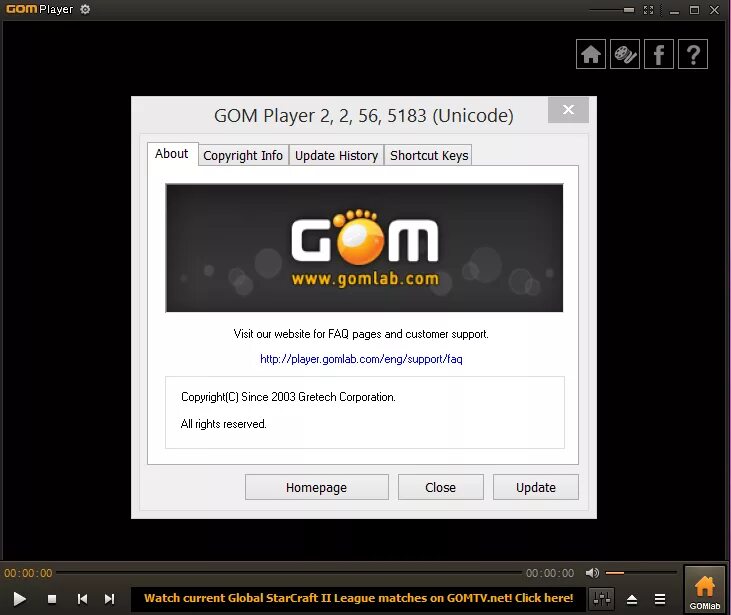Screen dimensions: 731x615
Task: Open the GOMTV.net StarCraft II banner
Action: tap(359, 598)
